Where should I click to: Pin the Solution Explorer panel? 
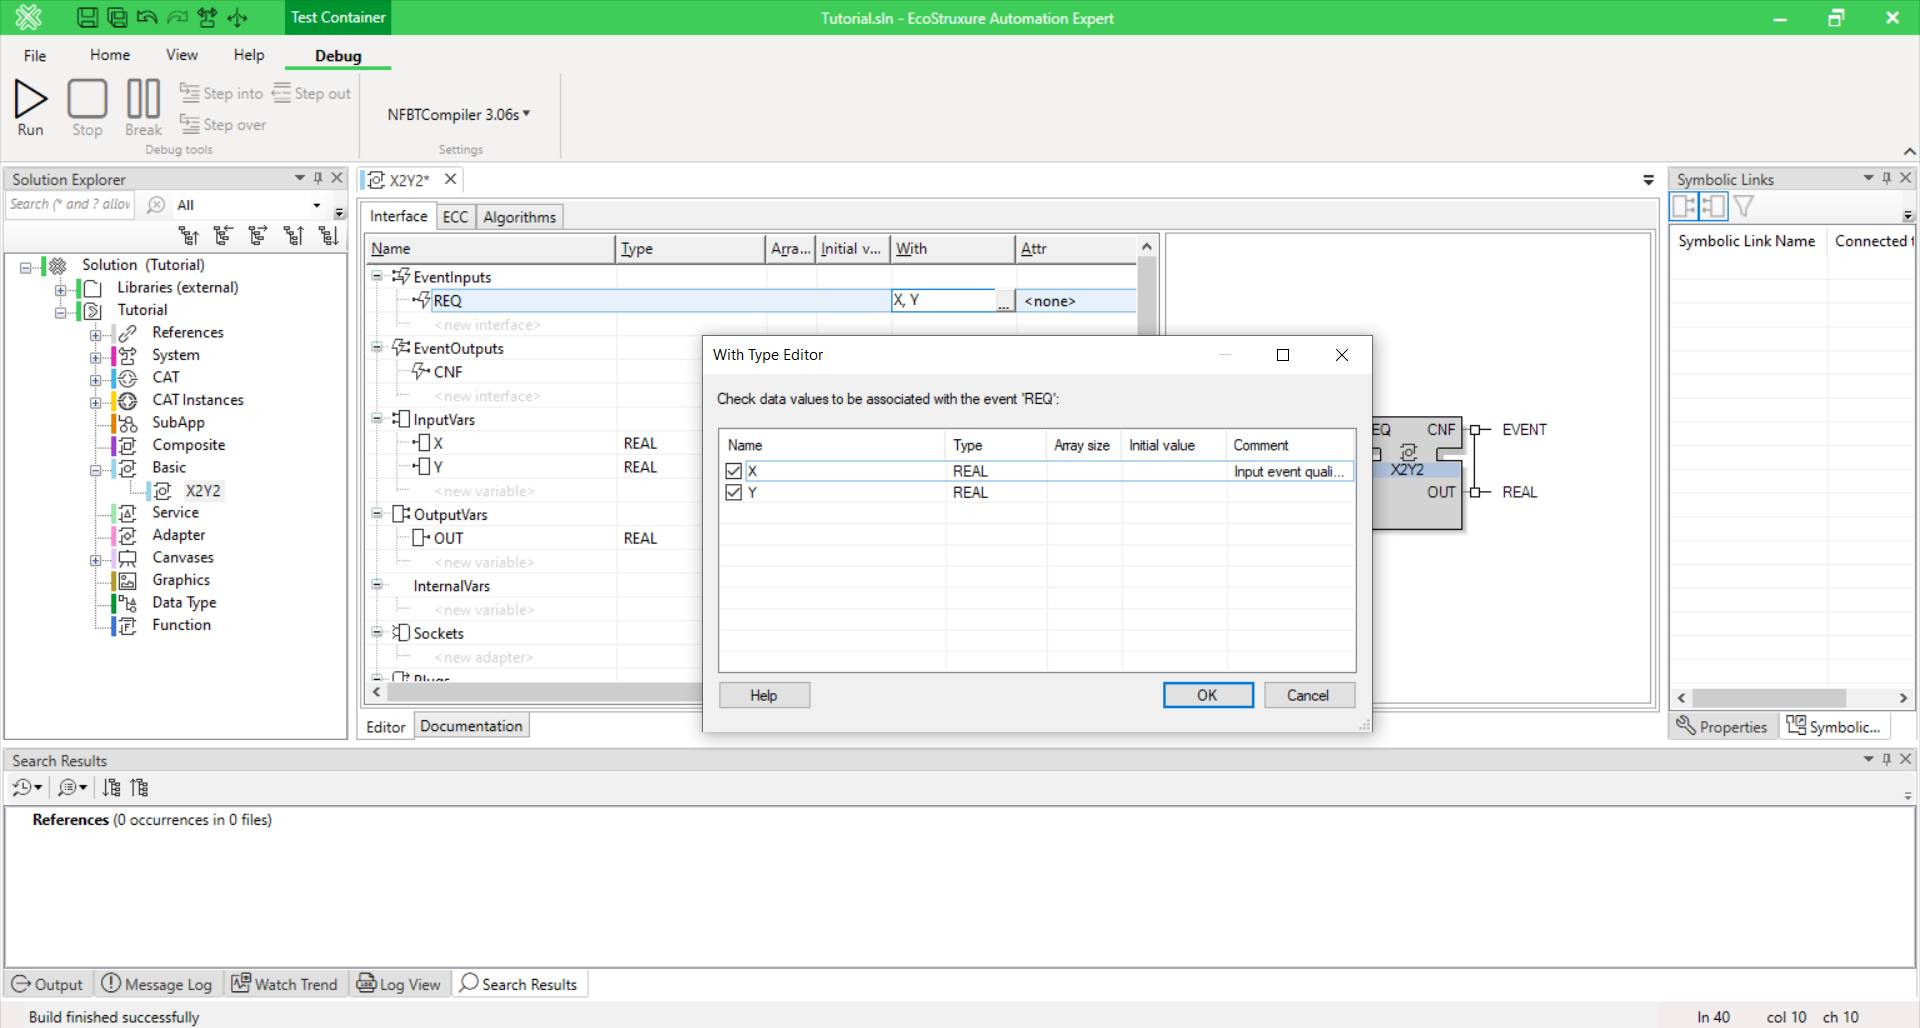click(x=318, y=178)
